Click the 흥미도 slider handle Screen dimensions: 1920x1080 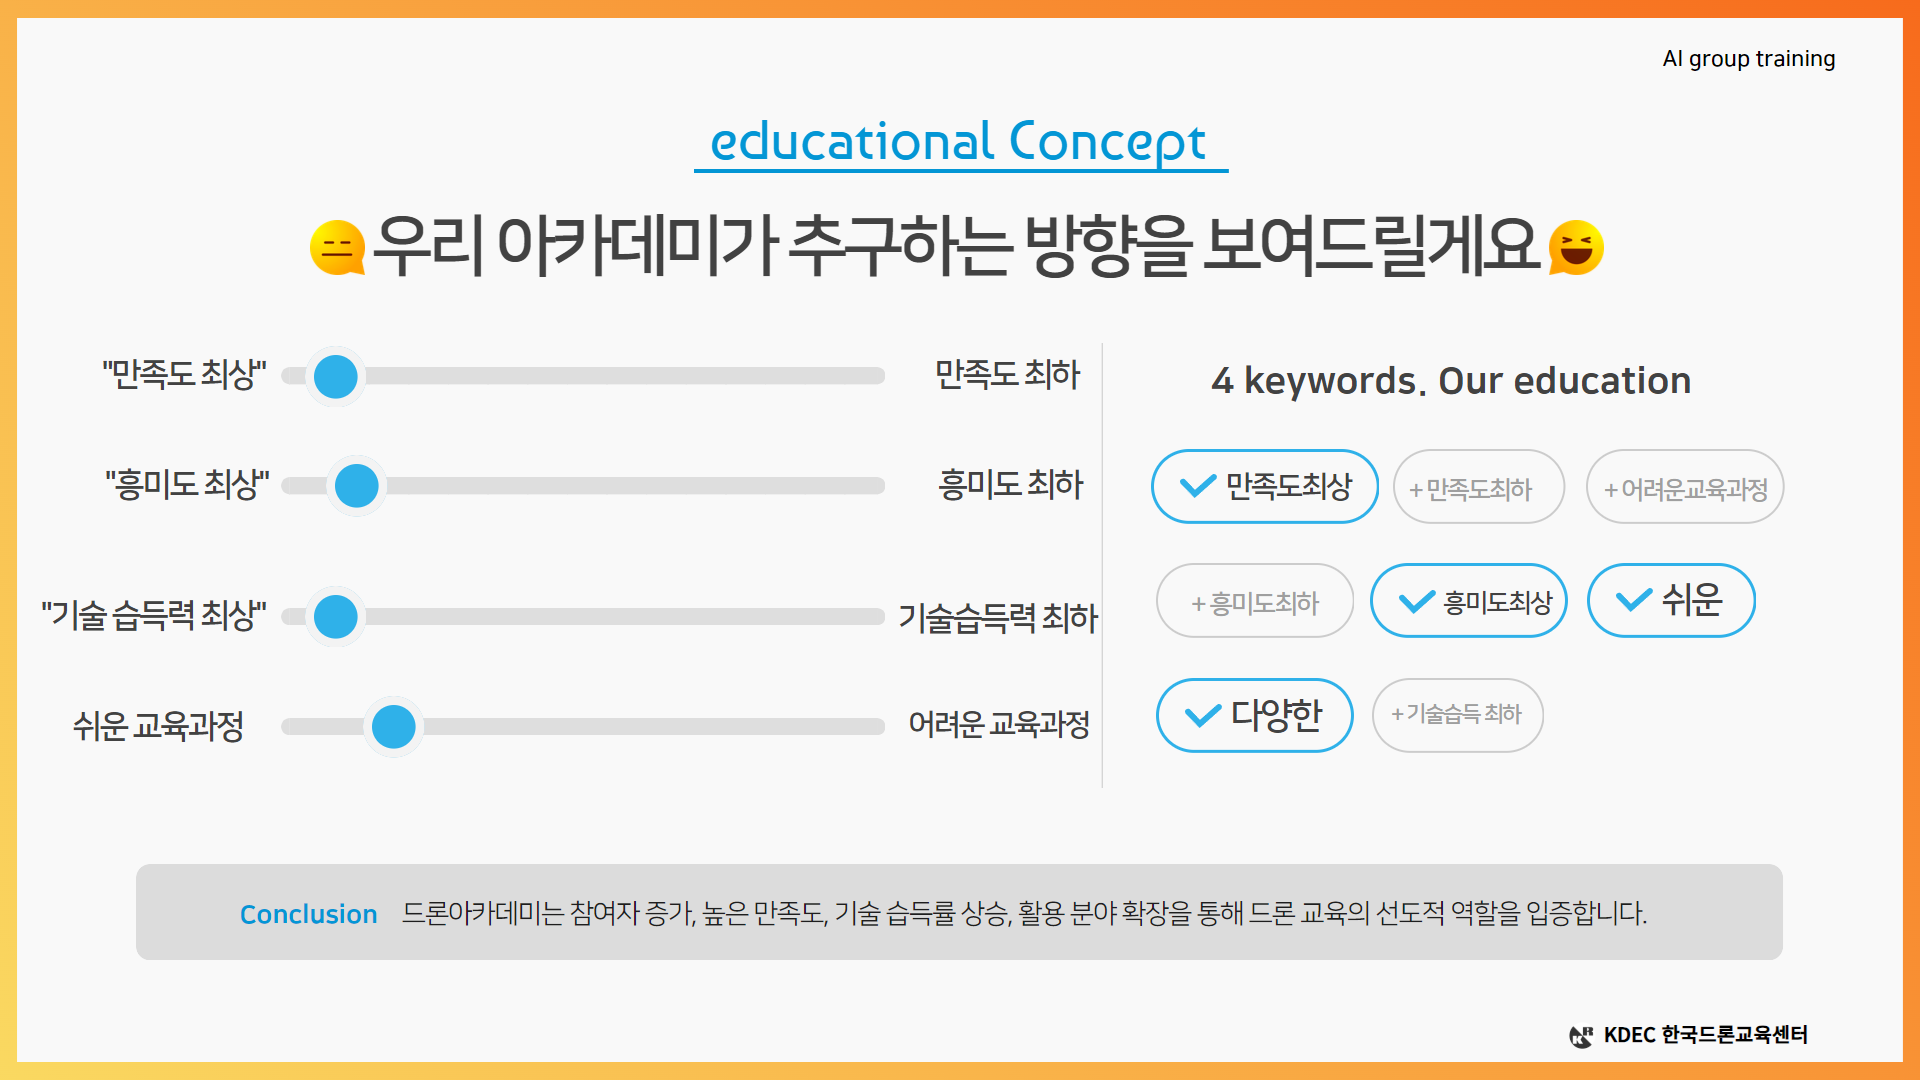357,486
